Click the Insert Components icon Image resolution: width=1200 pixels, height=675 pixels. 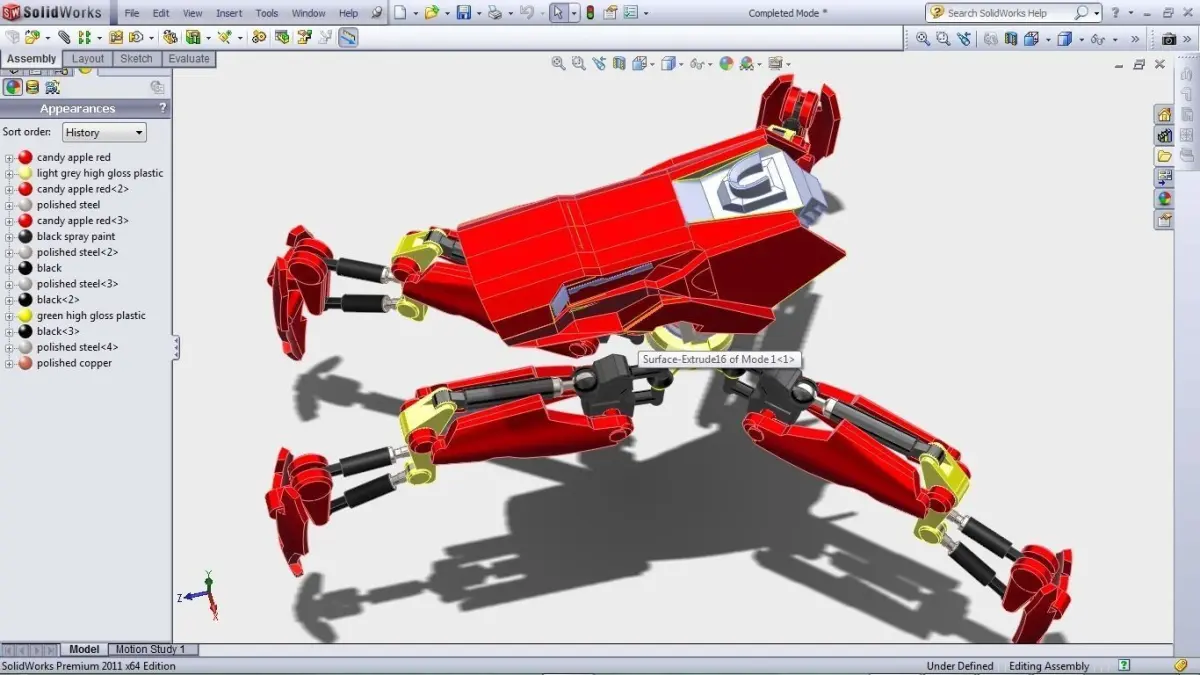(x=33, y=37)
